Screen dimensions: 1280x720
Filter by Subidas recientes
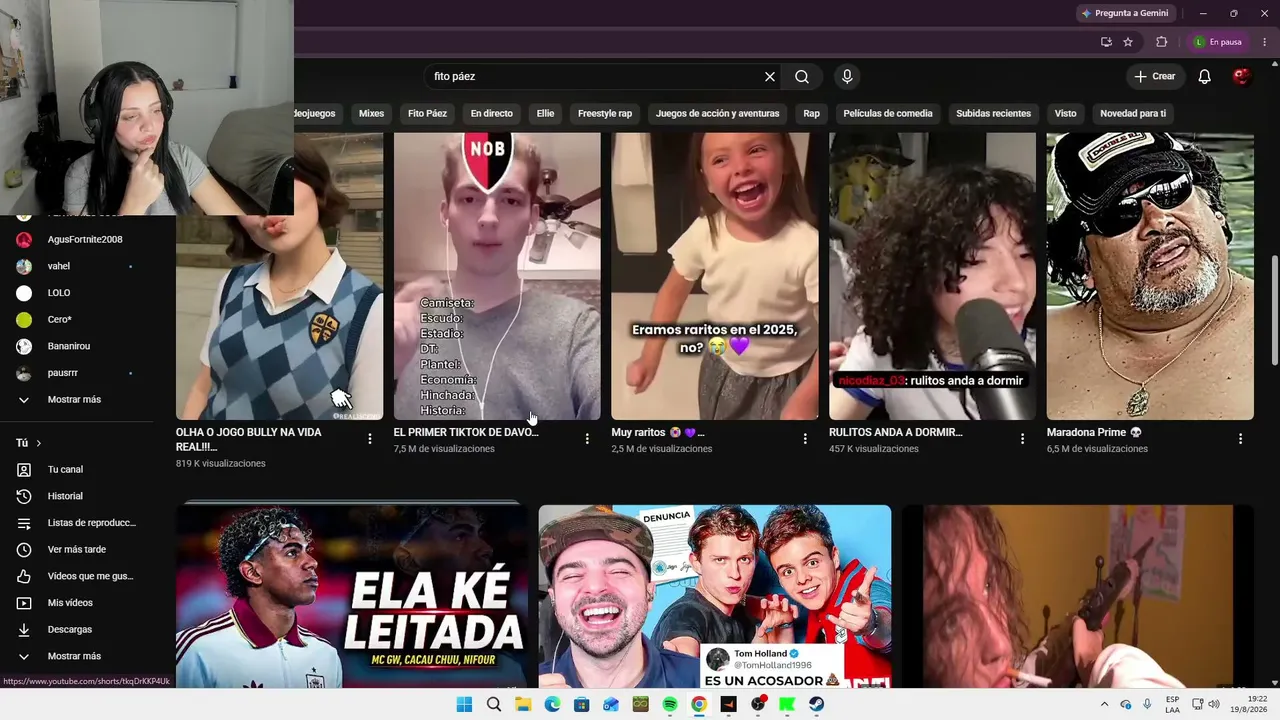(993, 114)
